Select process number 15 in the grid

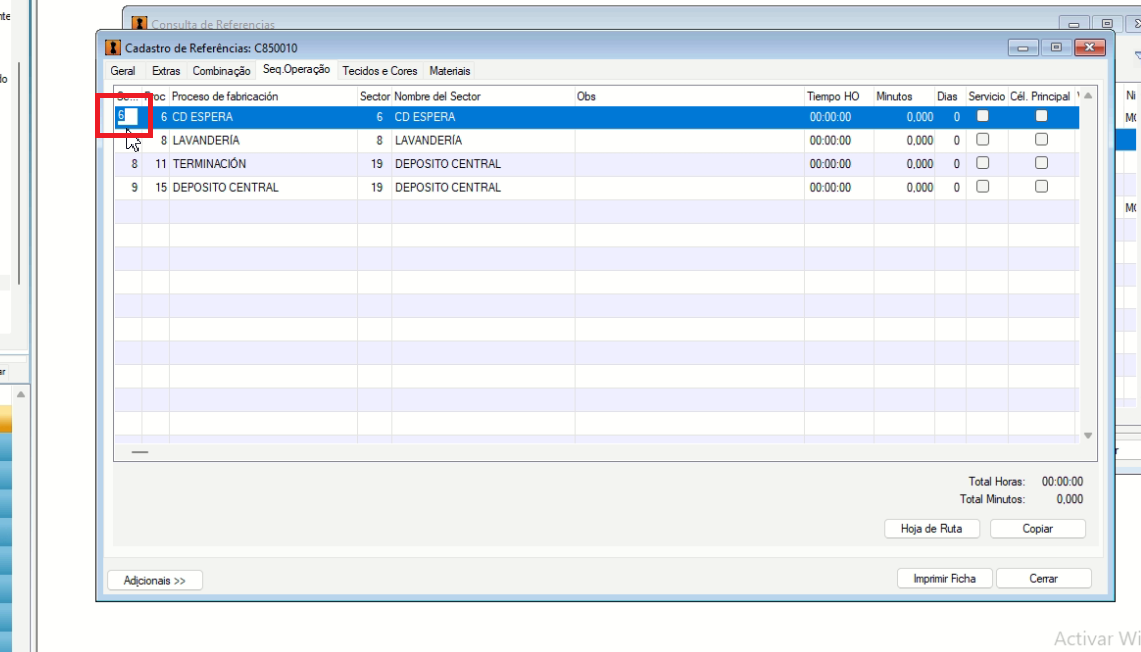[161, 187]
